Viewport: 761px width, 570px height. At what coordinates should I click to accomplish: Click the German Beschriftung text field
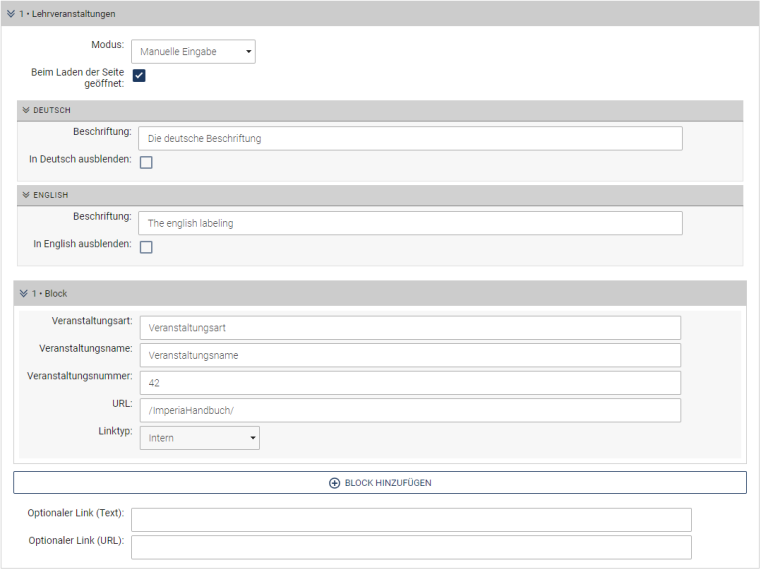coord(410,138)
